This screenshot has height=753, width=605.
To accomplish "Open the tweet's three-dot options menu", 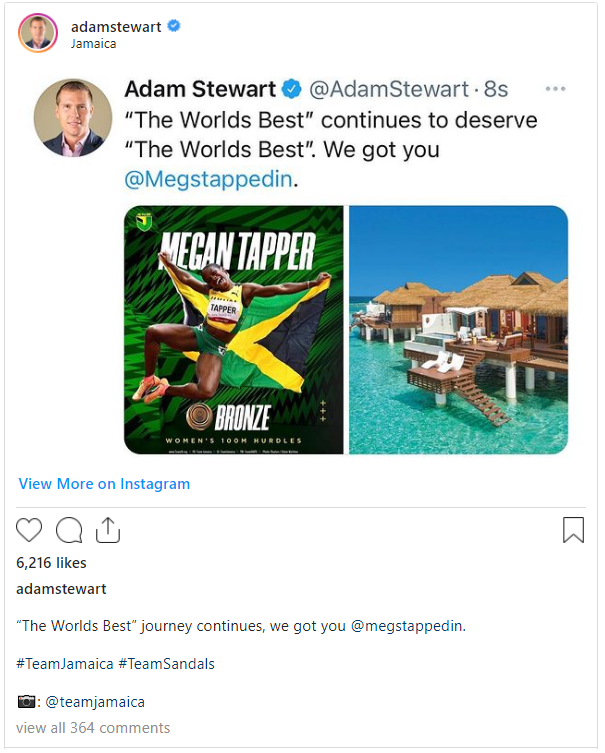I will (x=556, y=89).
